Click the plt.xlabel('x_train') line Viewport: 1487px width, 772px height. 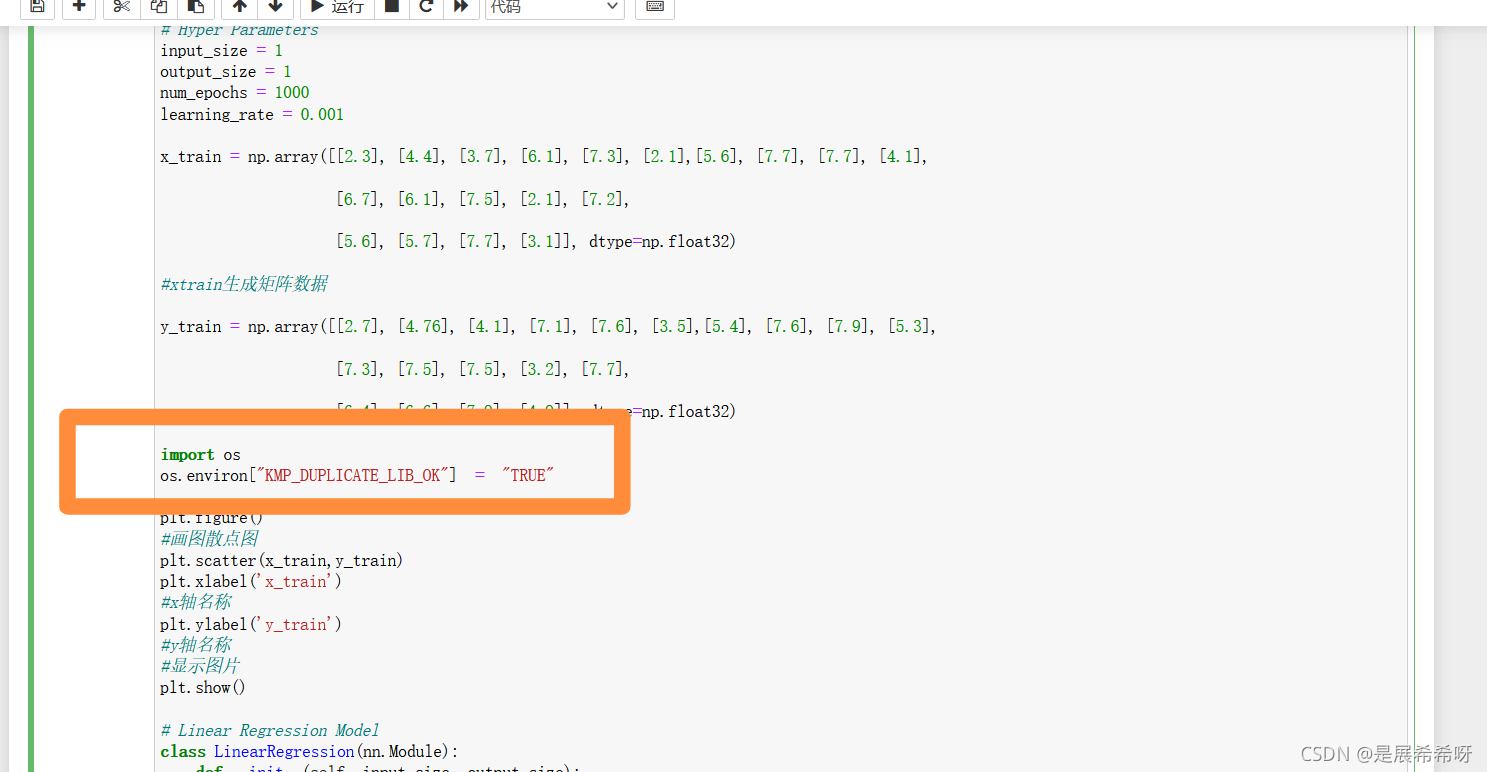251,582
